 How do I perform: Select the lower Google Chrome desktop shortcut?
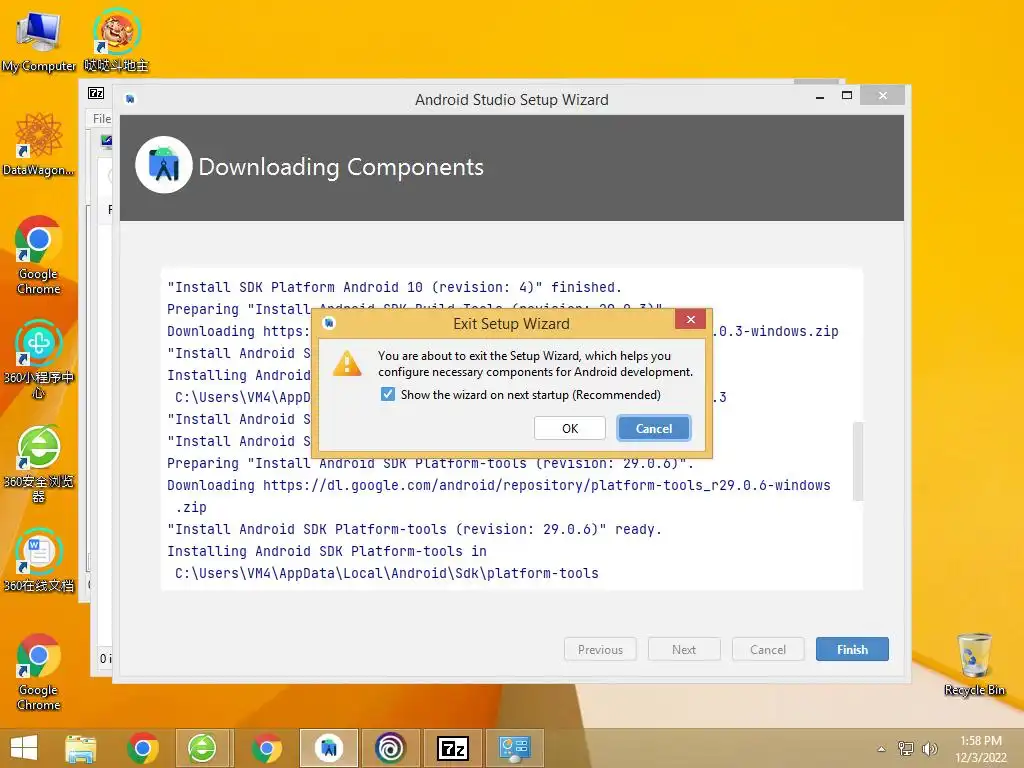[38, 671]
